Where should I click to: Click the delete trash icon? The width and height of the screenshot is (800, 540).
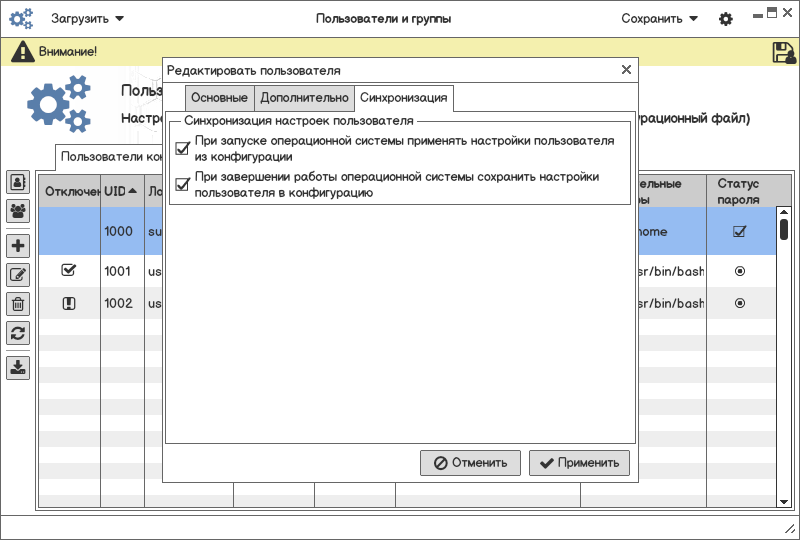[18, 304]
